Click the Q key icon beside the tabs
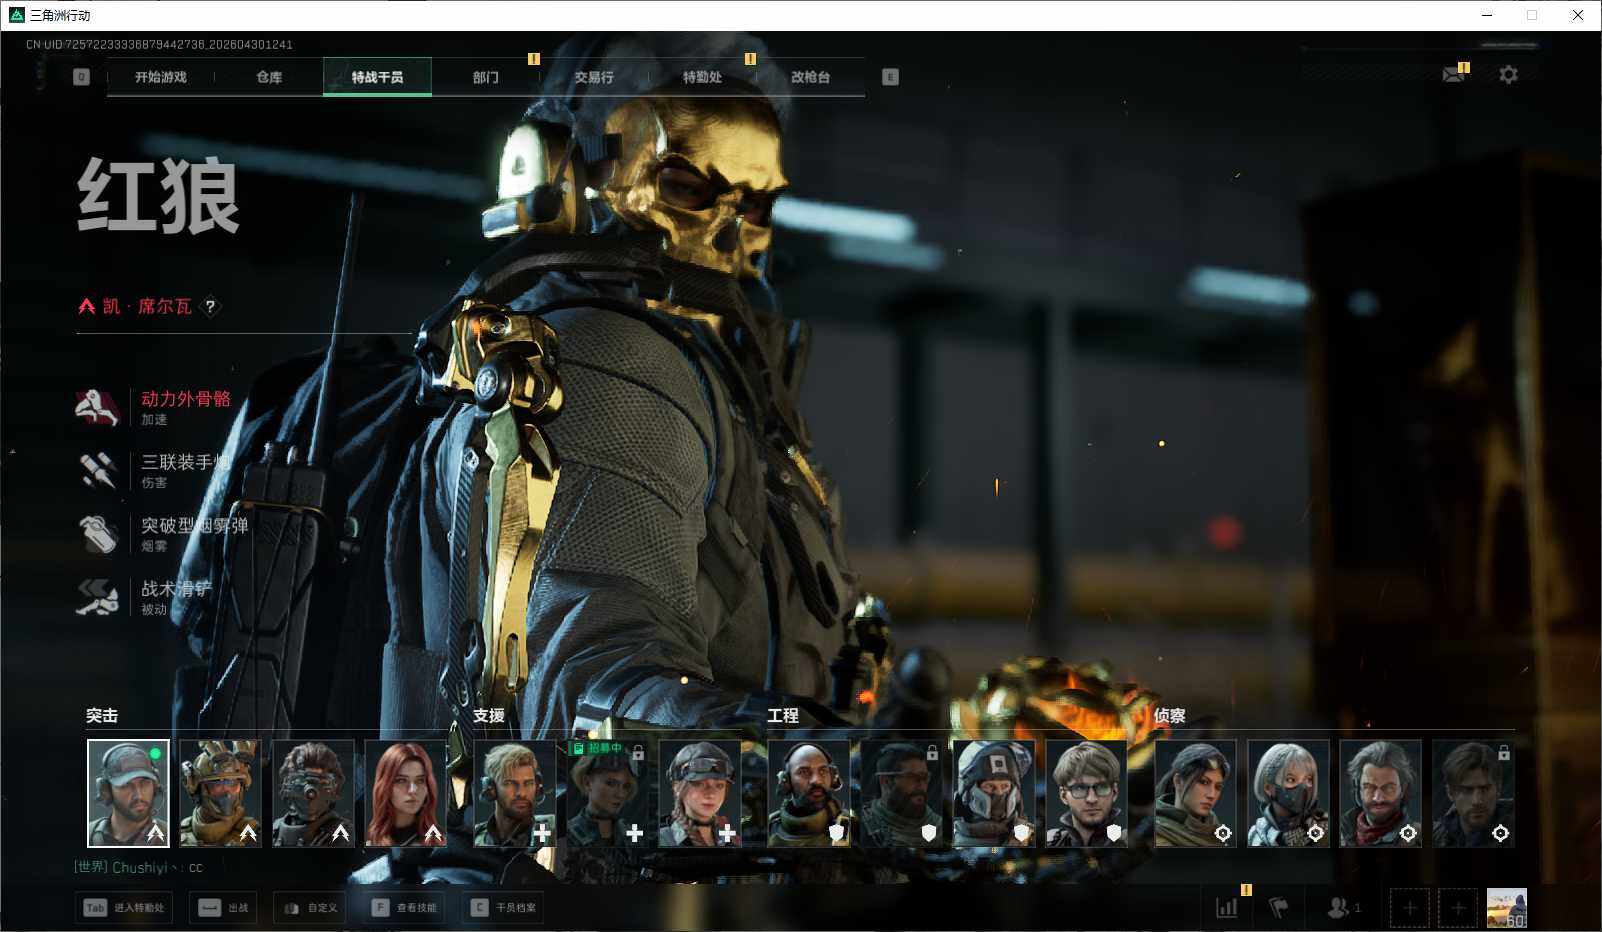 tap(81, 77)
